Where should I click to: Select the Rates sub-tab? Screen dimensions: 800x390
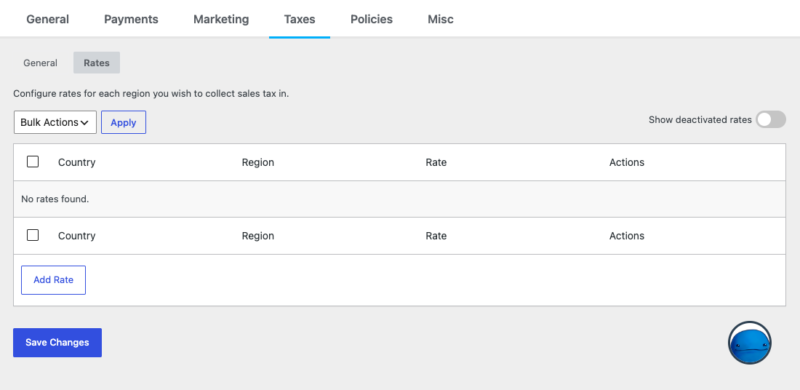(x=96, y=63)
